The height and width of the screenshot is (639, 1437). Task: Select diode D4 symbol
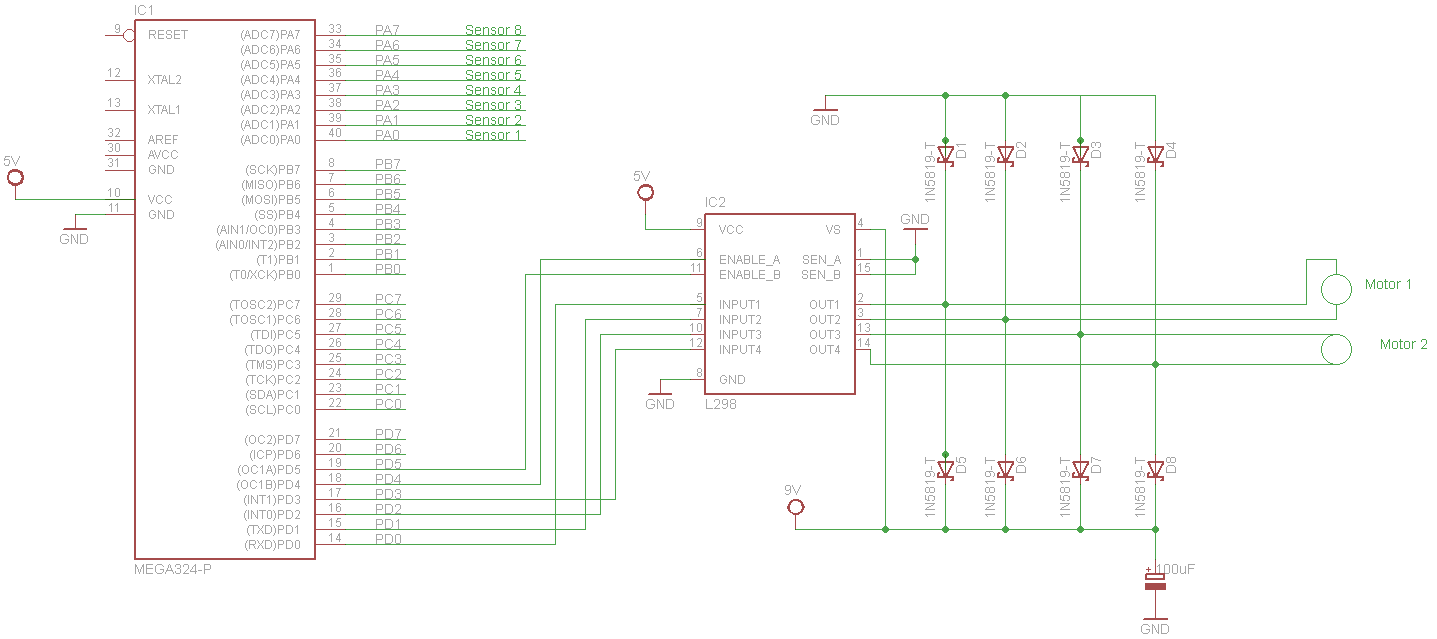click(1156, 154)
